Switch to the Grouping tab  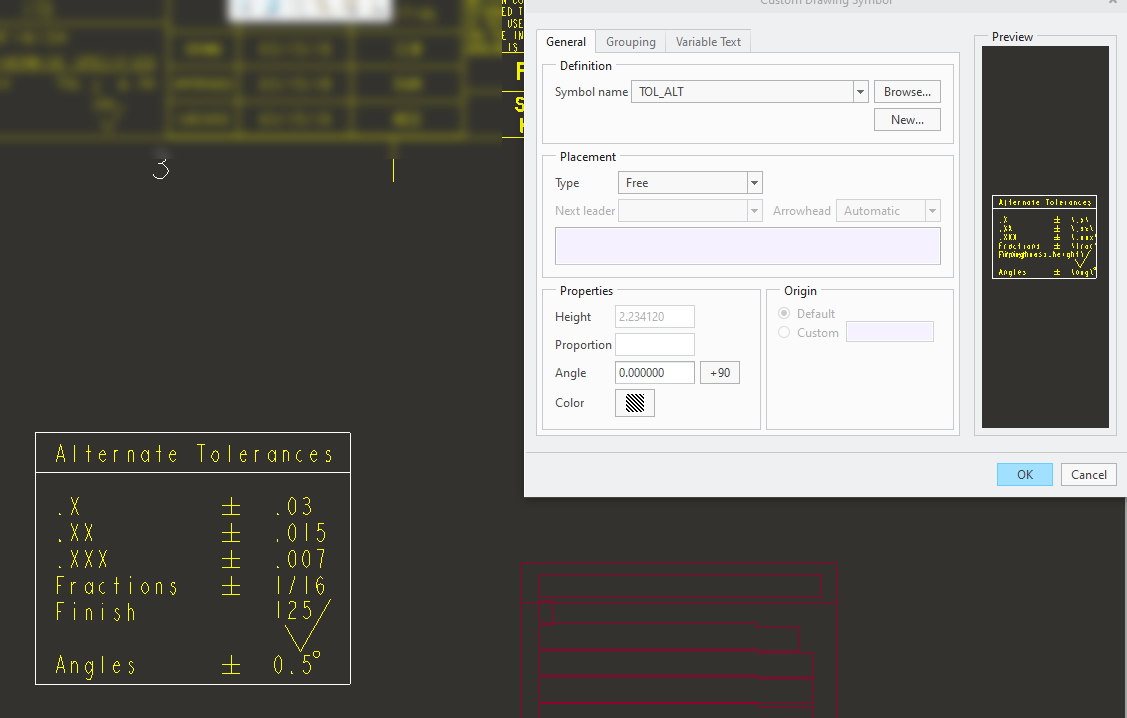point(630,41)
